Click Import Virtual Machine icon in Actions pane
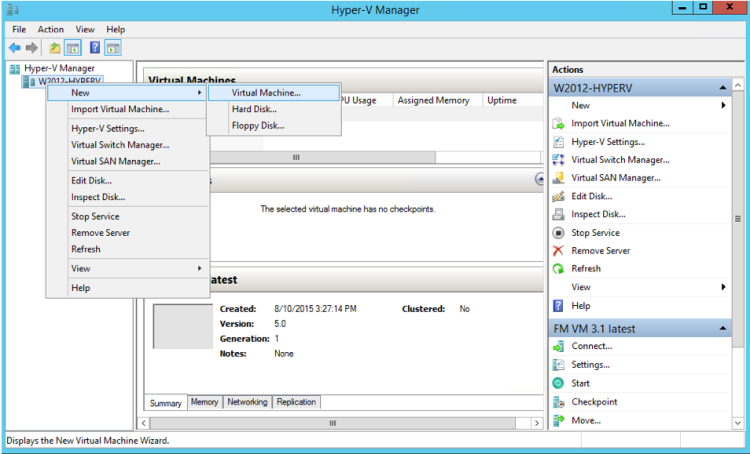The width and height of the screenshot is (750, 454). [x=558, y=123]
